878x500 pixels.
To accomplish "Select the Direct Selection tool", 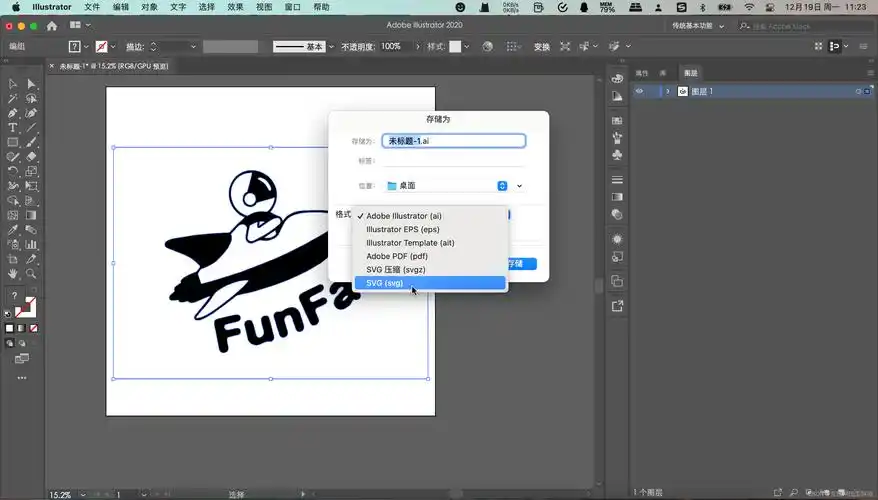I will point(31,85).
